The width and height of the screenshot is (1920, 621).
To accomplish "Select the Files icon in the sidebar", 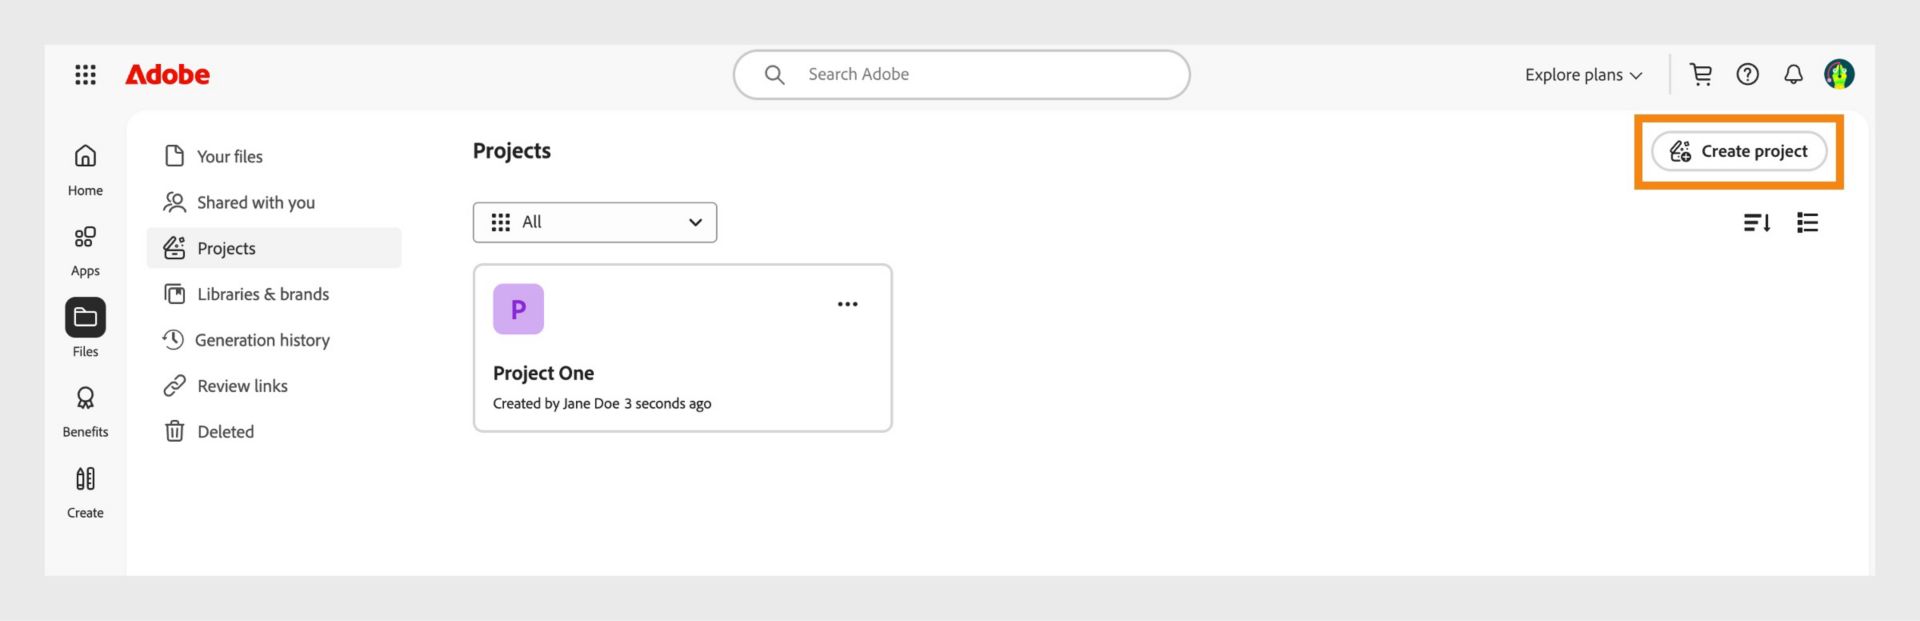I will [x=85, y=318].
